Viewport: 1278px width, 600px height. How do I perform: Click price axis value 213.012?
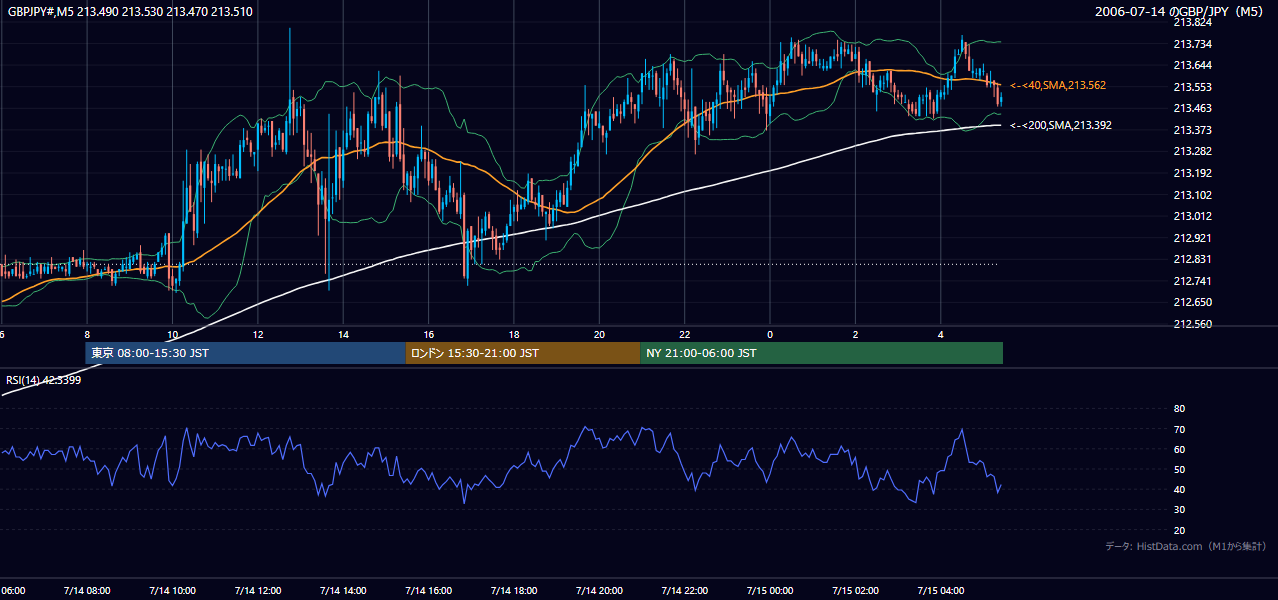point(1192,216)
